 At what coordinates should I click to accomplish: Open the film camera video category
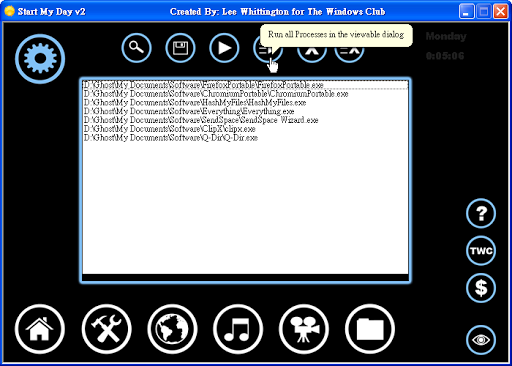[304, 329]
